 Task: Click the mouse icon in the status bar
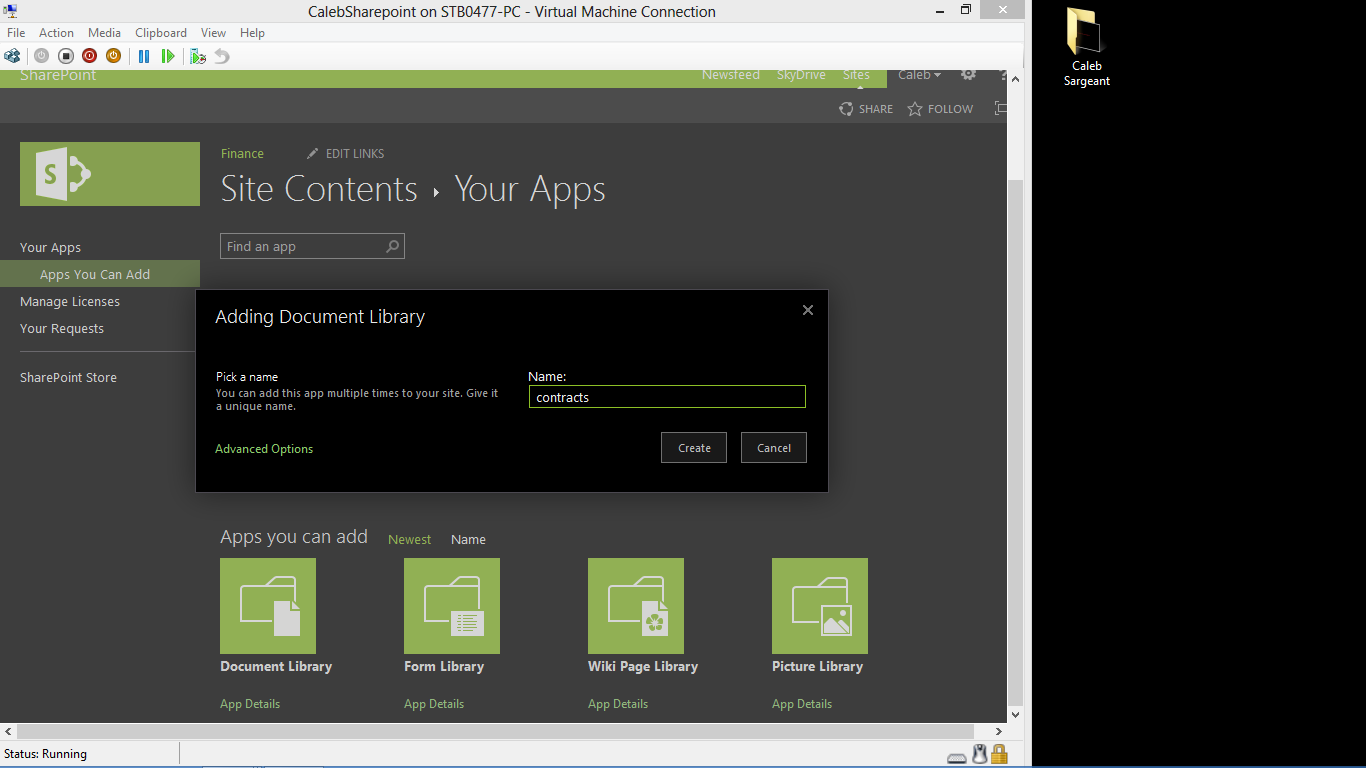(x=980, y=755)
